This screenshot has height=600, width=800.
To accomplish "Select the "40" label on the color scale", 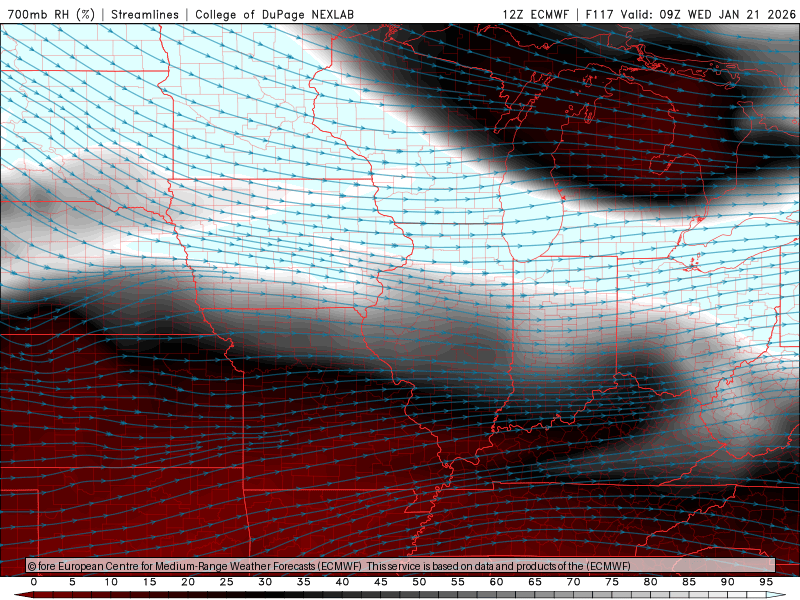I will click(x=342, y=582).
